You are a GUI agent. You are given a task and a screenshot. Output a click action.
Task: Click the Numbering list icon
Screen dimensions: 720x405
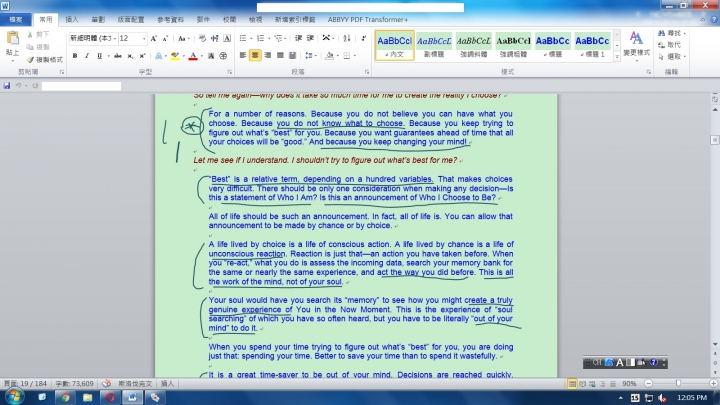click(x=260, y=39)
